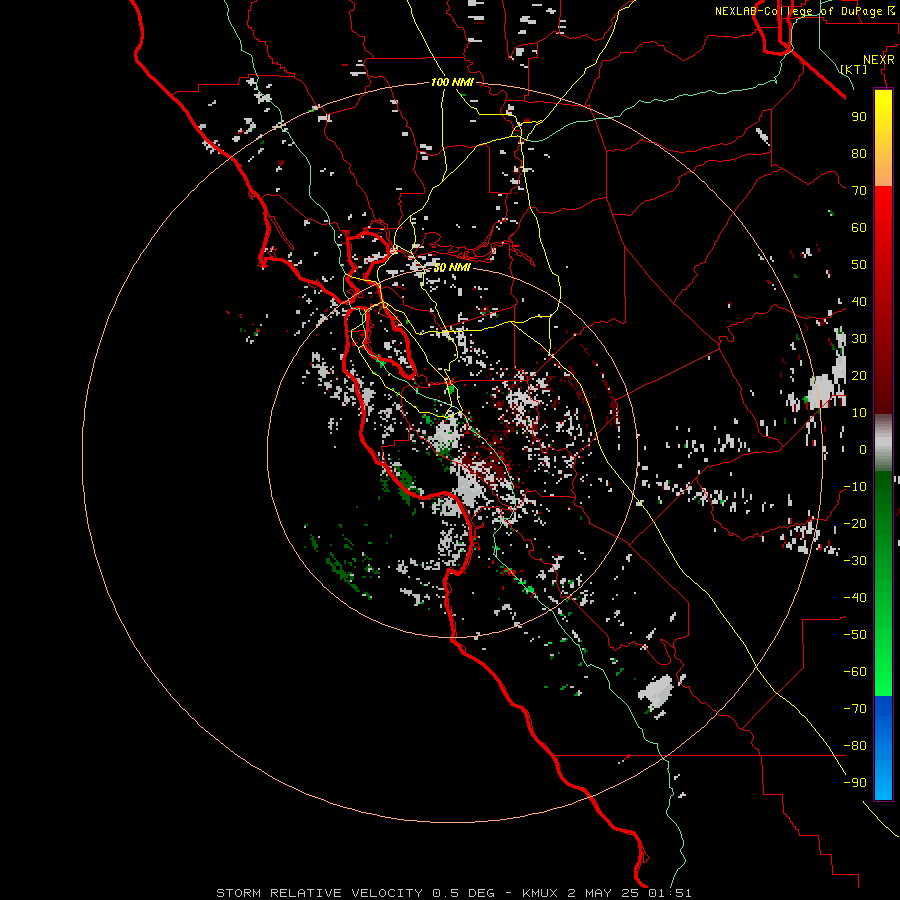Click the gray zero-velocity color bar segment
900x900 pixels.
click(883, 443)
